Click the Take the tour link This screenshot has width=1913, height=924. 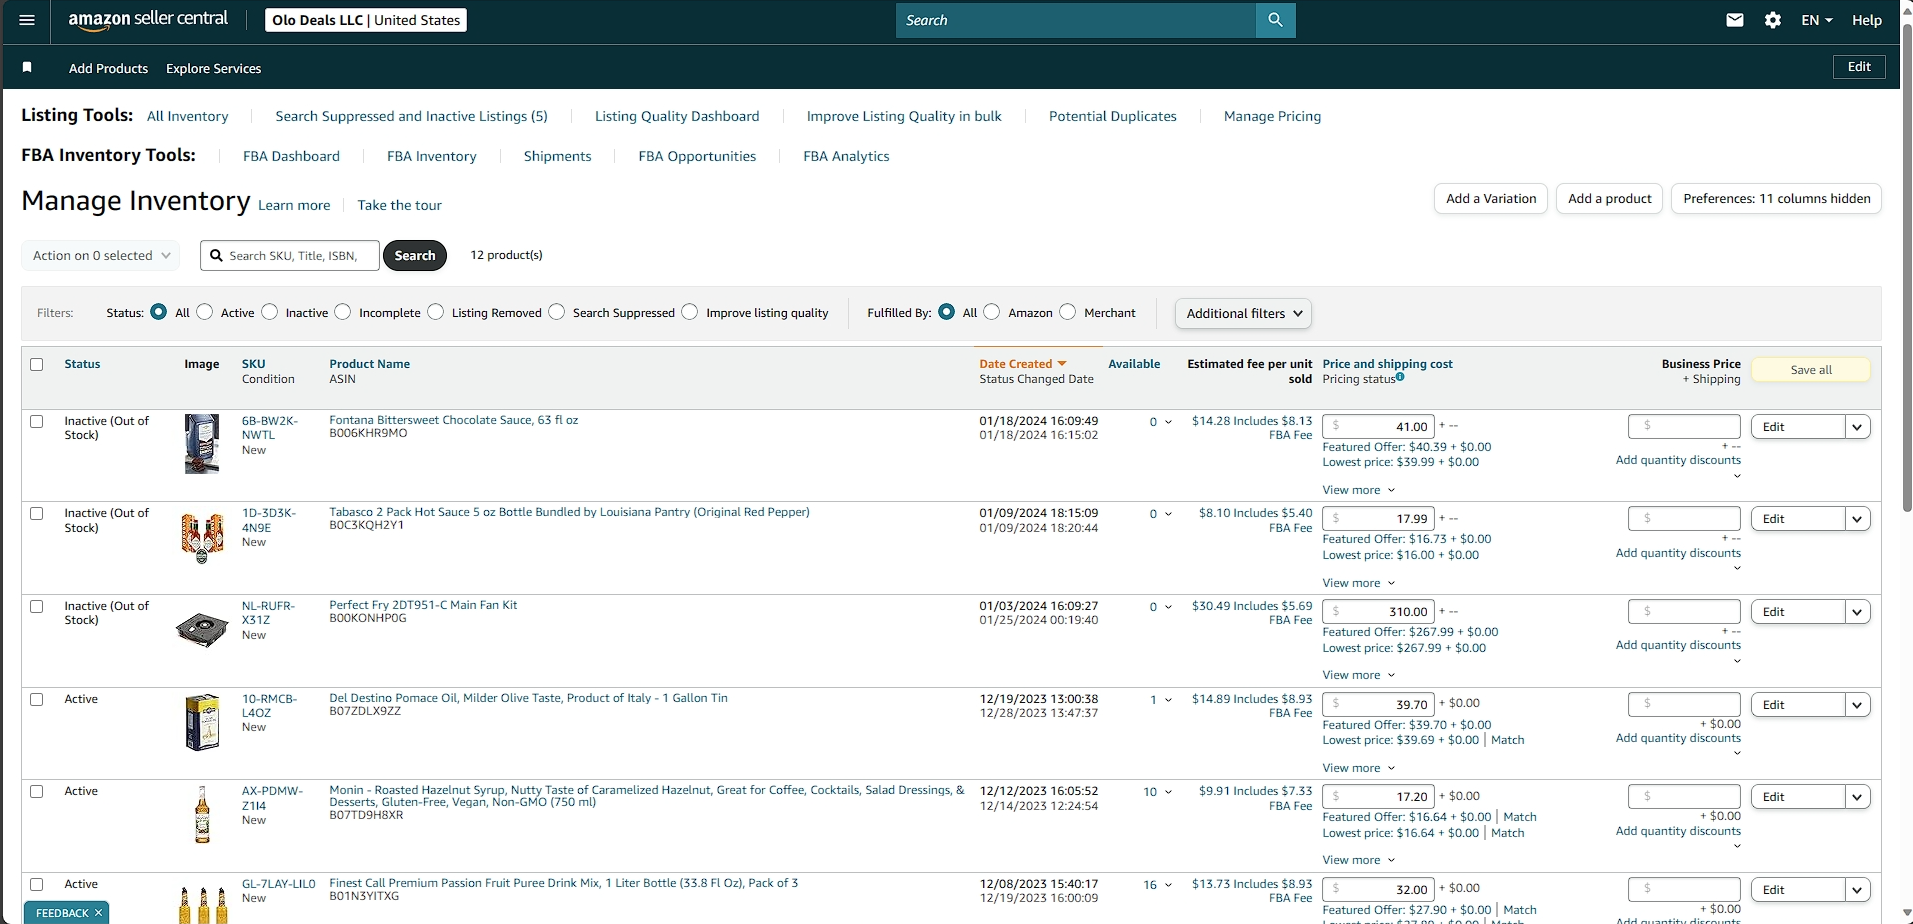[x=399, y=205]
